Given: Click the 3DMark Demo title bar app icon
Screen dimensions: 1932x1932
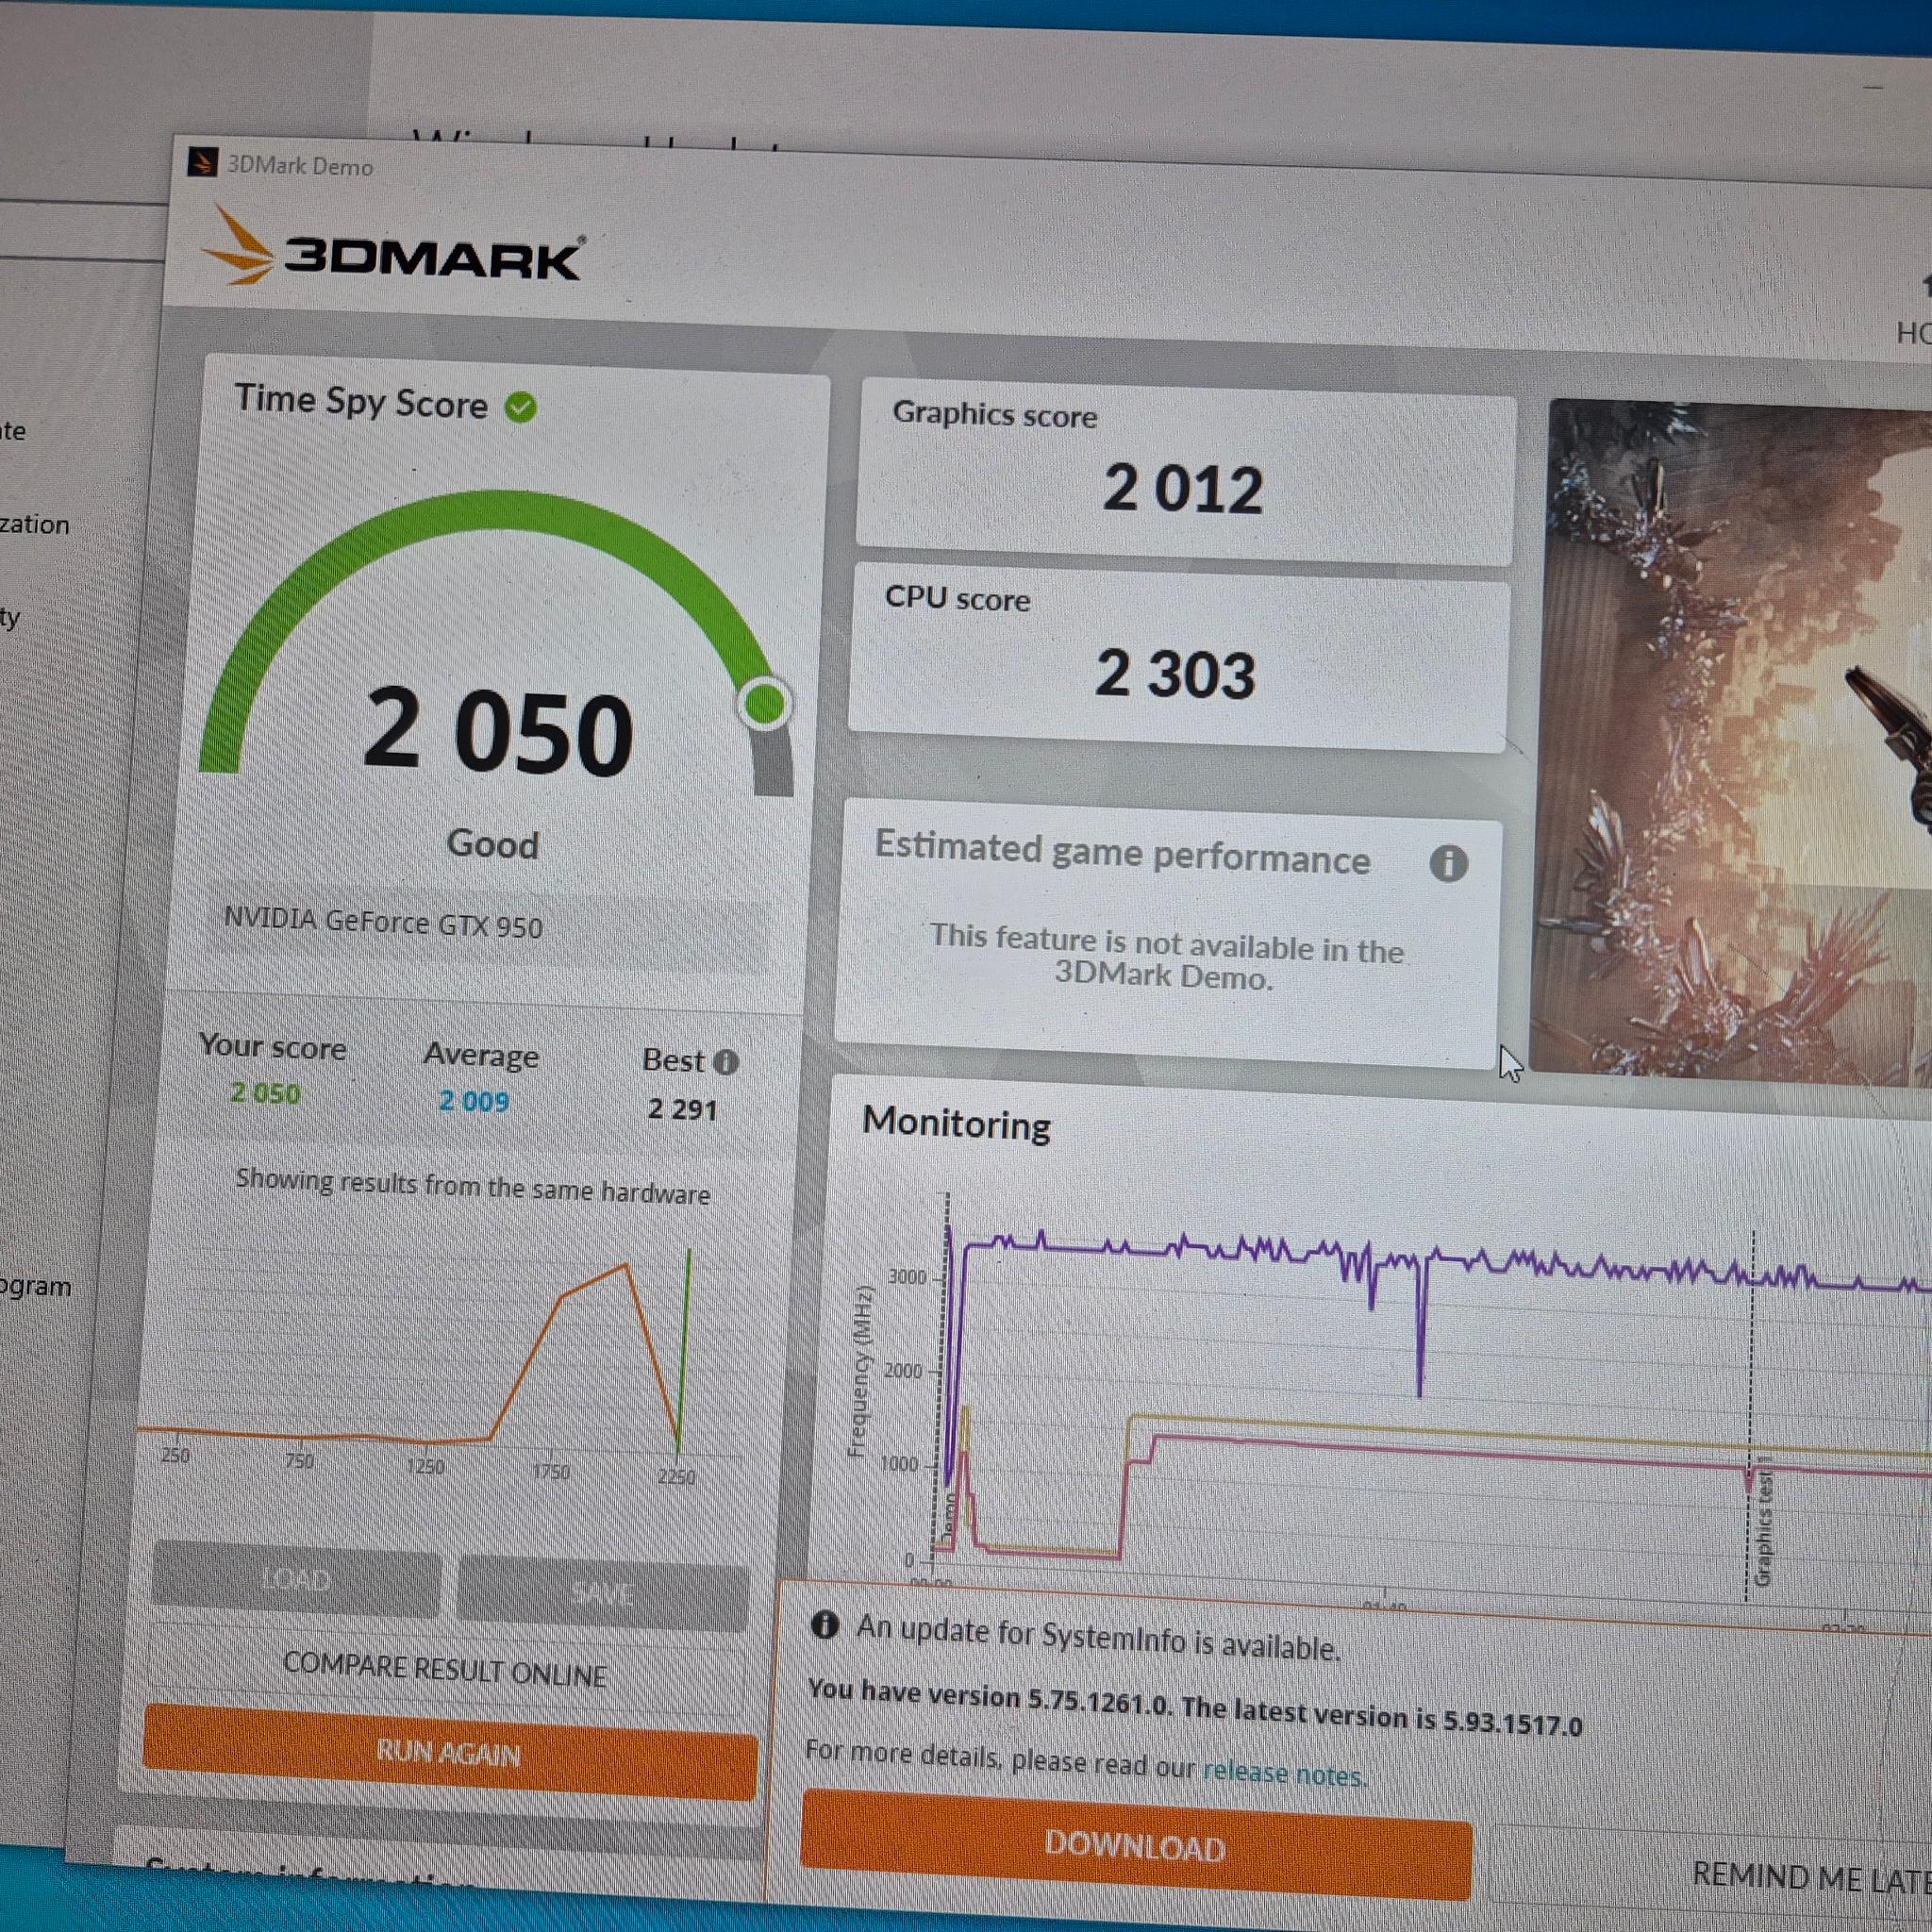Looking at the screenshot, I should [203, 162].
